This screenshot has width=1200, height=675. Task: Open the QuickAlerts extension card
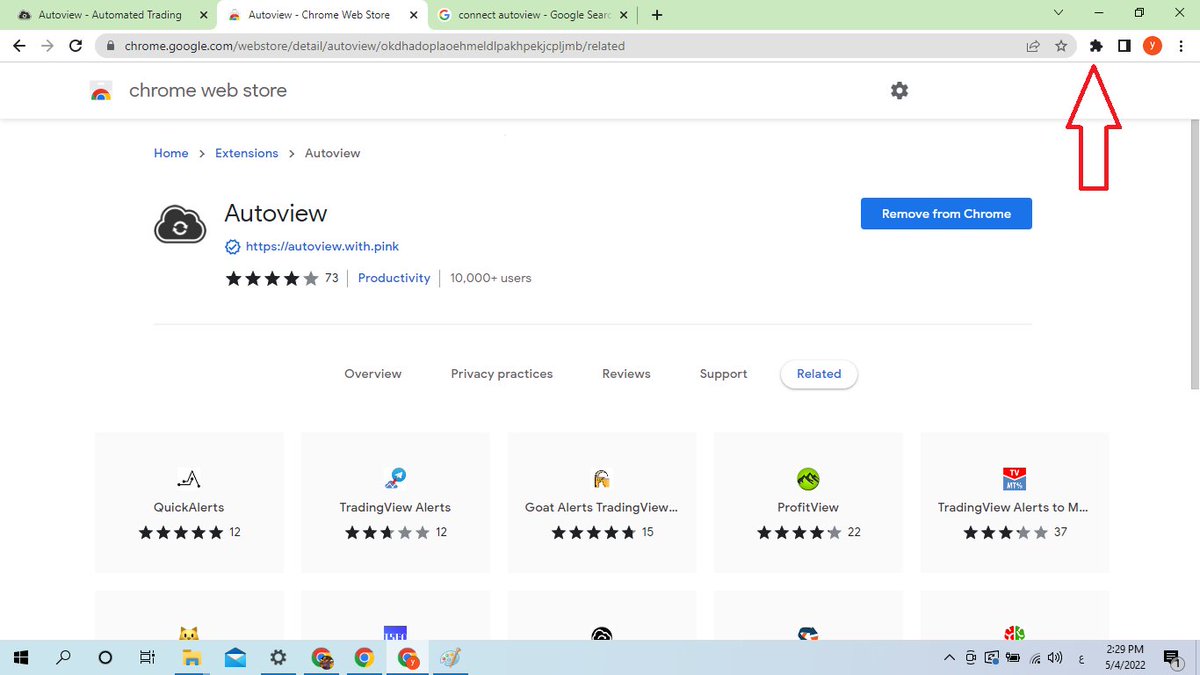tap(189, 503)
